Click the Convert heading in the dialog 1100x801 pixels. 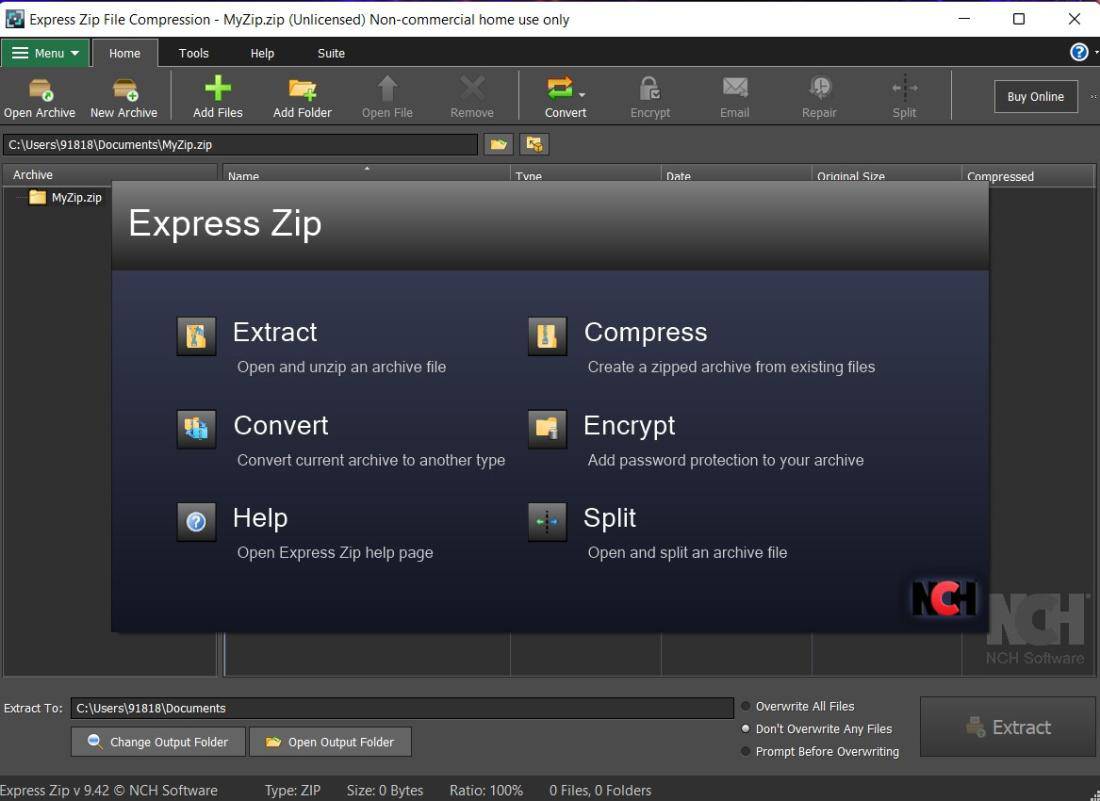281,426
